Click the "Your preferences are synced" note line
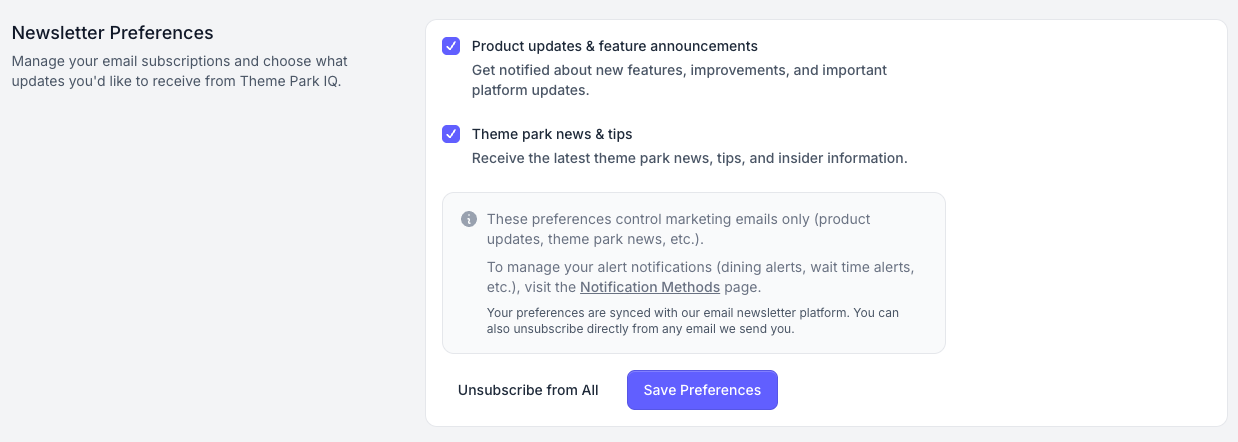This screenshot has height=442, width=1238. coord(692,313)
